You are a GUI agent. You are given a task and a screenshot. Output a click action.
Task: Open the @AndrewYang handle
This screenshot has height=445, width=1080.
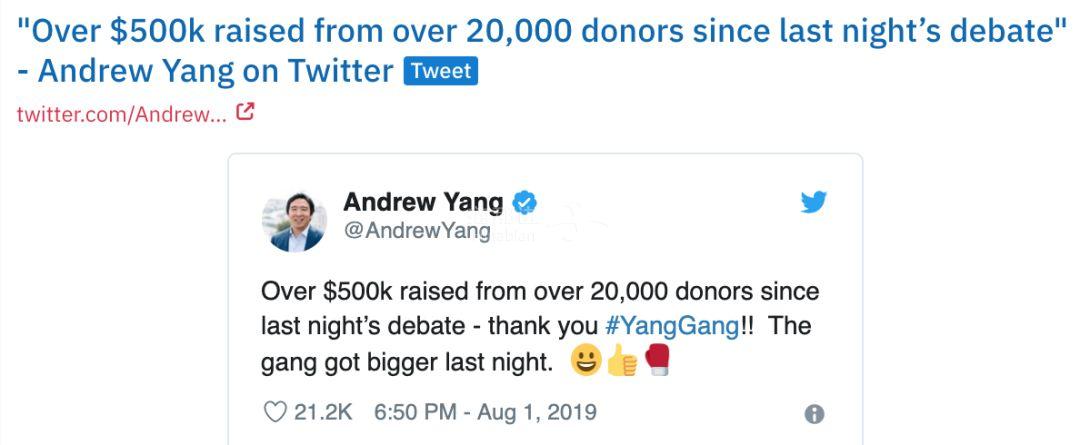tap(417, 231)
